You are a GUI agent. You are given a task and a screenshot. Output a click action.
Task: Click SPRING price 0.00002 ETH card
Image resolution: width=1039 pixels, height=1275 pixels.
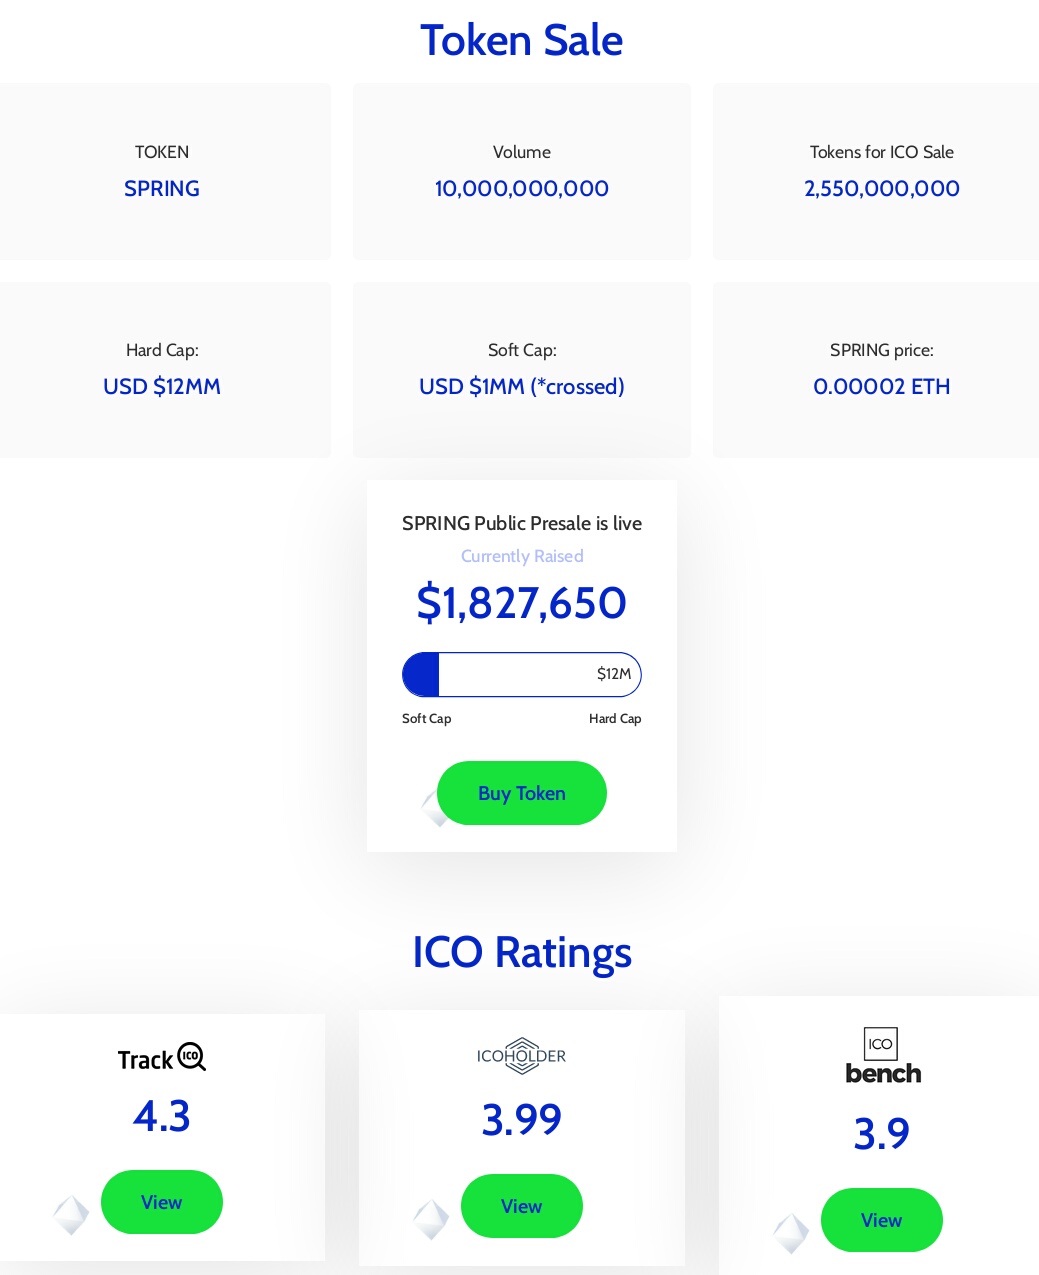pos(881,370)
